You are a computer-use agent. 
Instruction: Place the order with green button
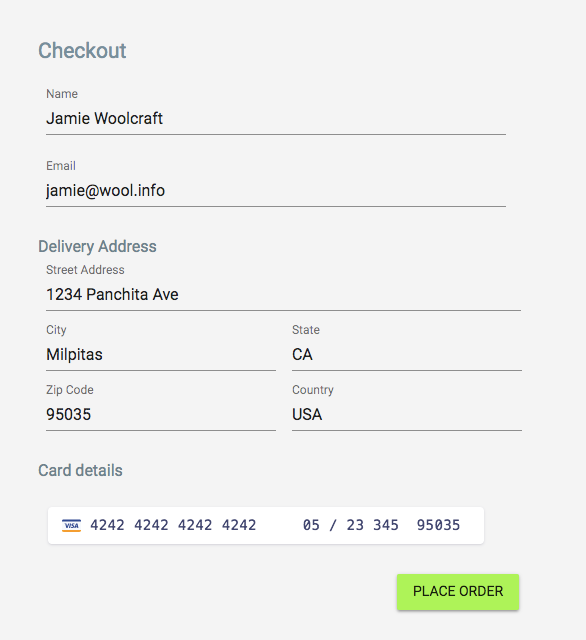(x=458, y=592)
